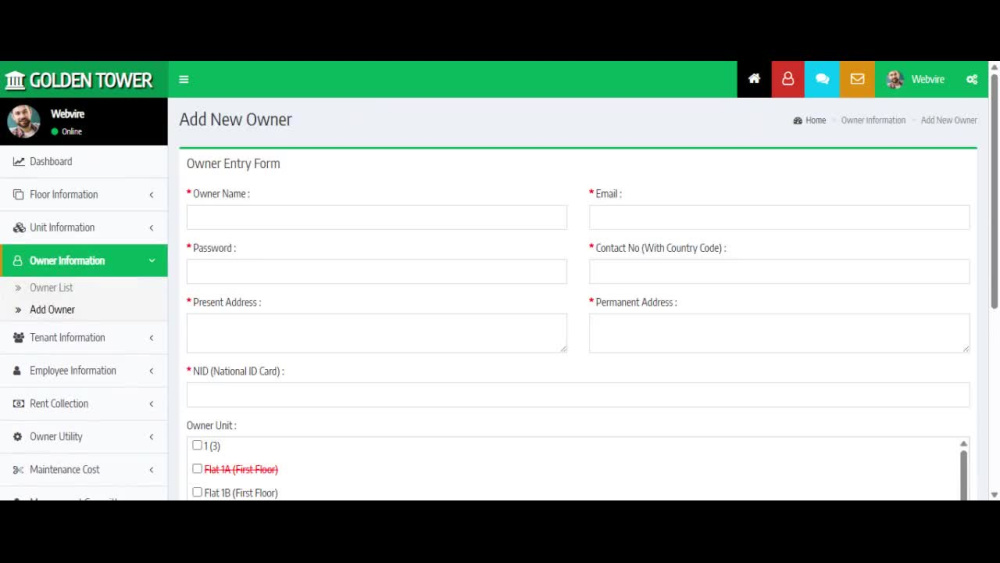Click the Maintenance Cost scissors icon
This screenshot has height=563, width=1000.
pos(18,470)
